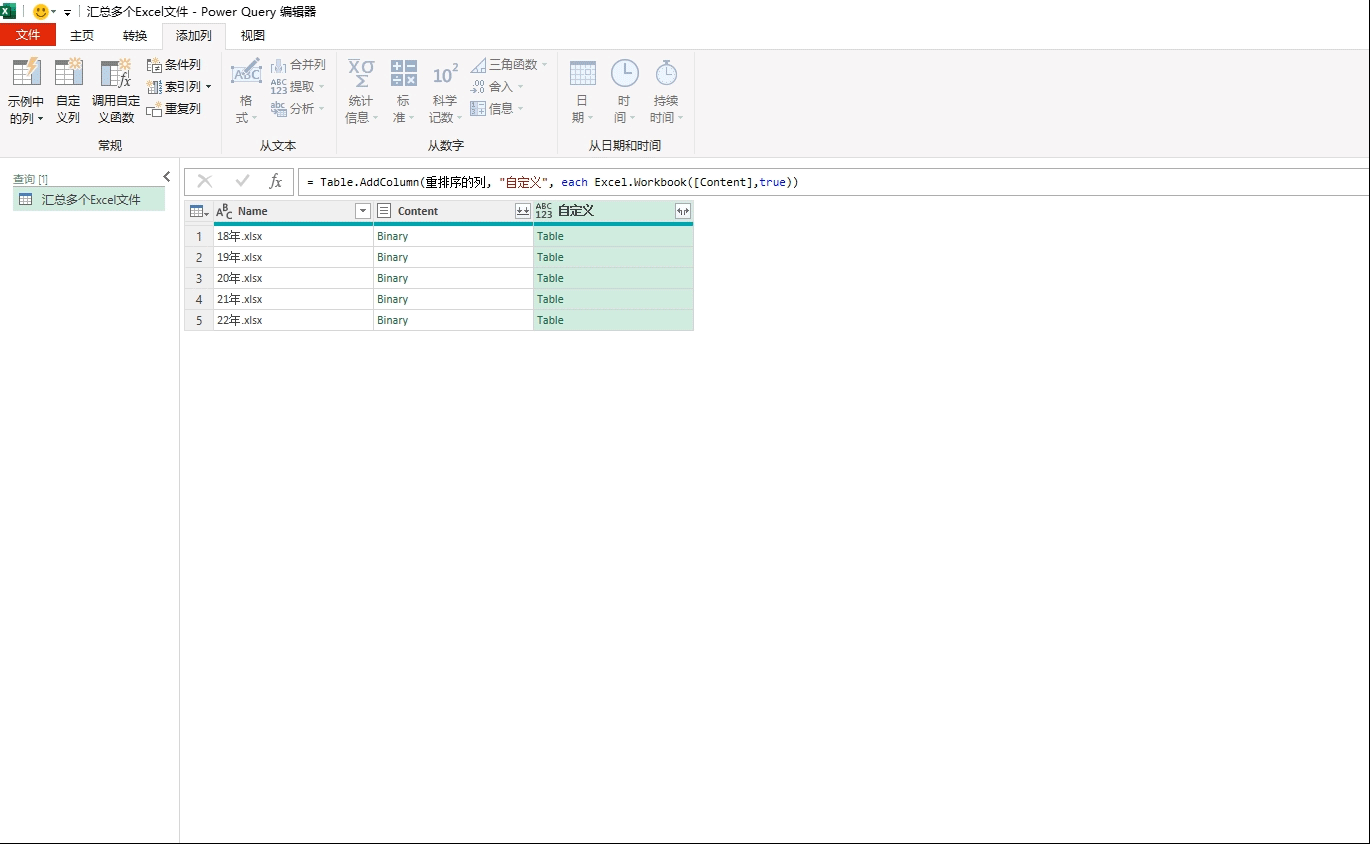Select the 自定义 column header
1370x844 pixels.
point(613,211)
